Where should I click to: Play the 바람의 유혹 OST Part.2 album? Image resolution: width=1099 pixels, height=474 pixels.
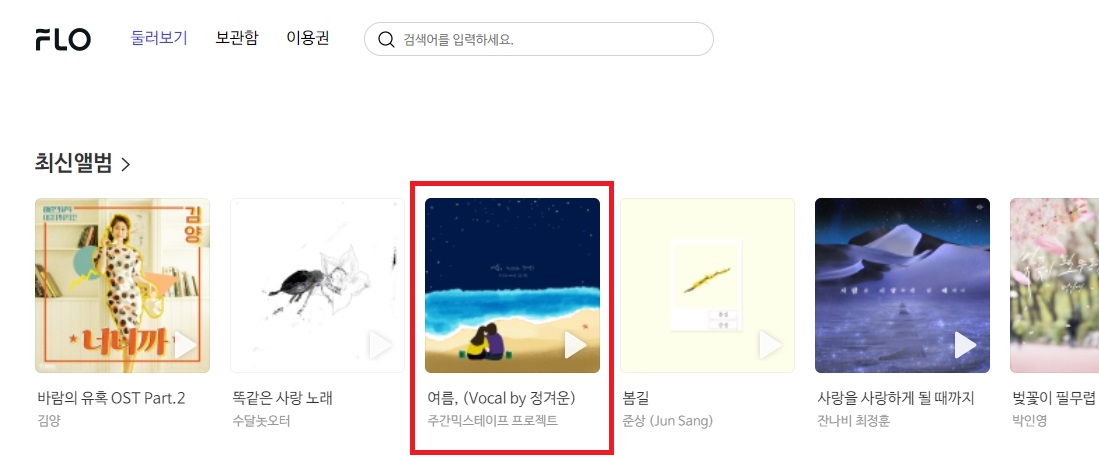[x=186, y=345]
